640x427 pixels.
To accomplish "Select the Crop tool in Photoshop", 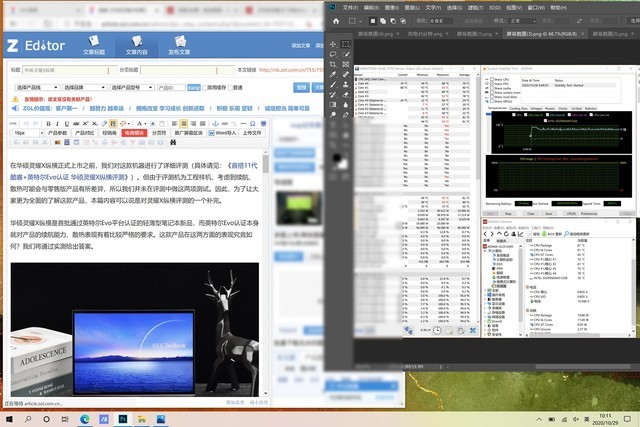I will tap(333, 64).
